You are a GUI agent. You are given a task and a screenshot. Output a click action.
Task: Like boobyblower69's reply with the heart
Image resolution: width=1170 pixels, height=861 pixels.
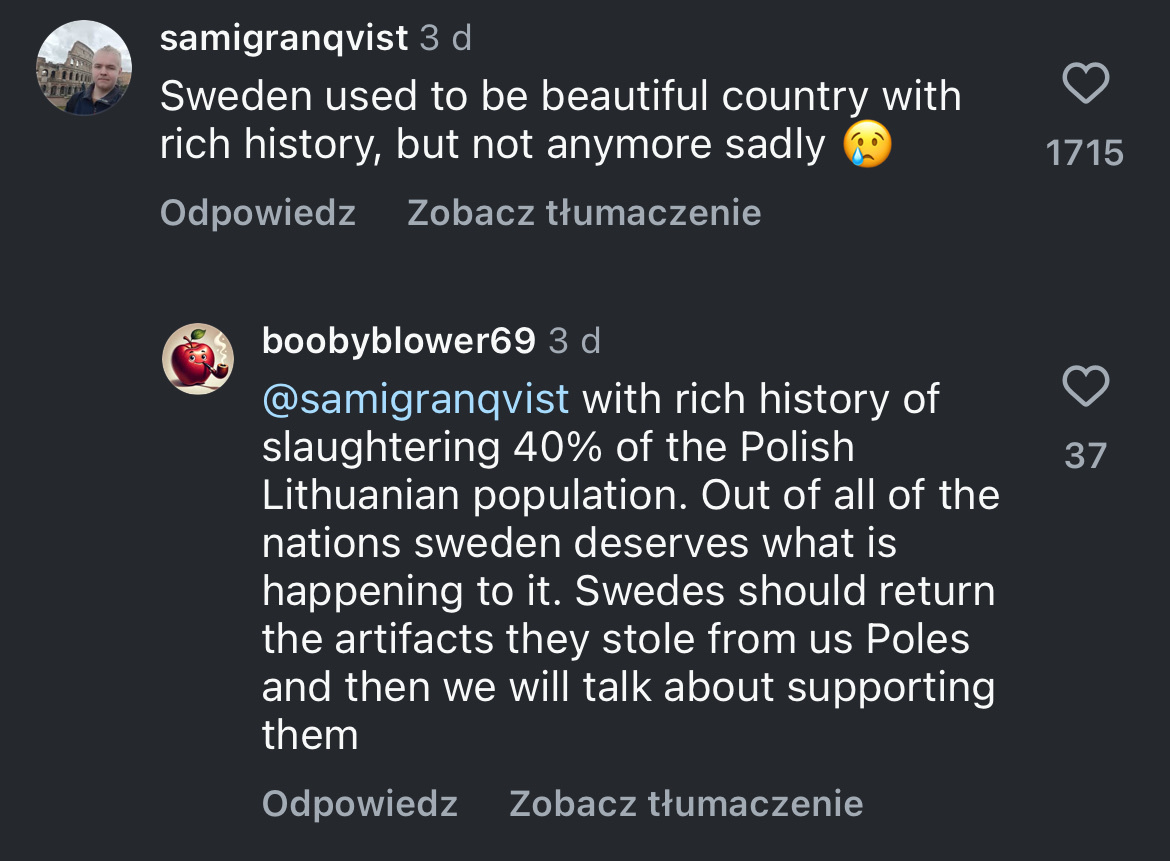coord(1085,387)
